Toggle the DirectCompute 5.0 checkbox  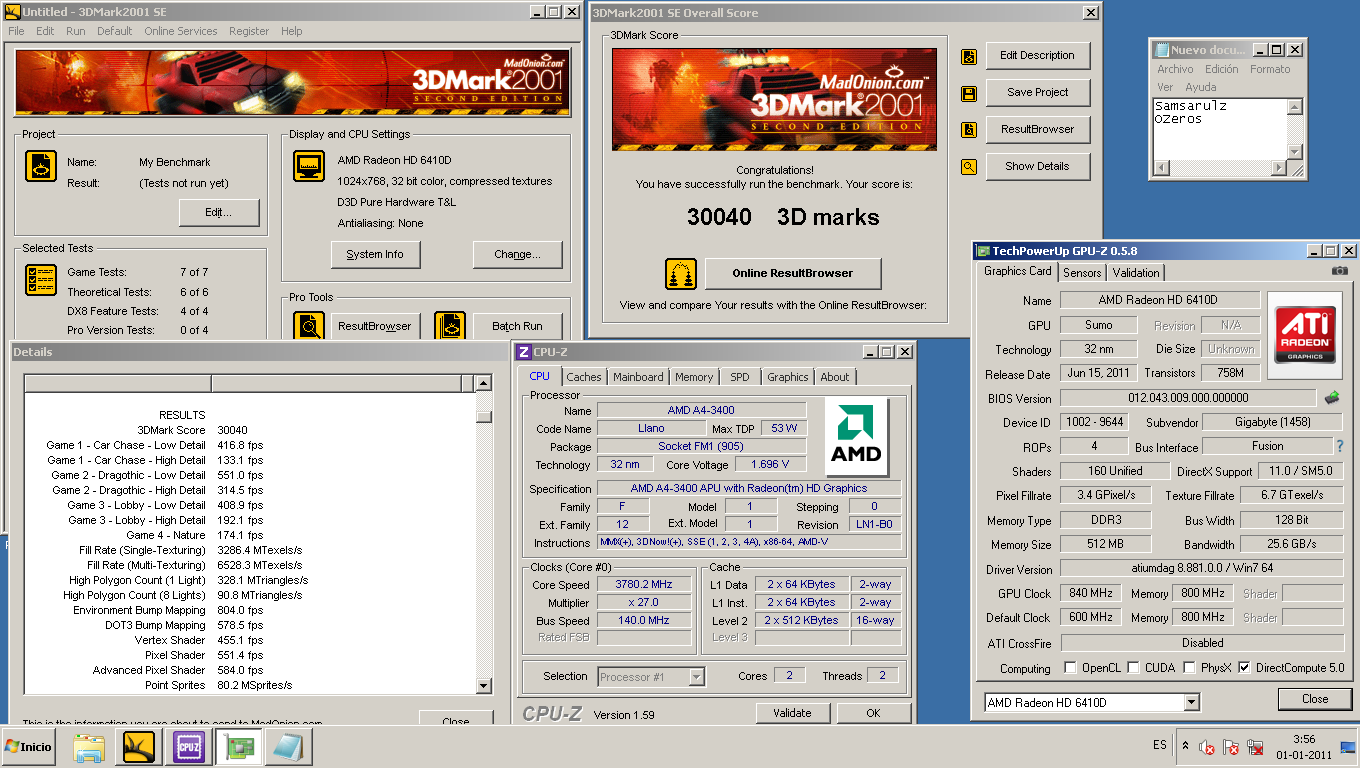1245,668
